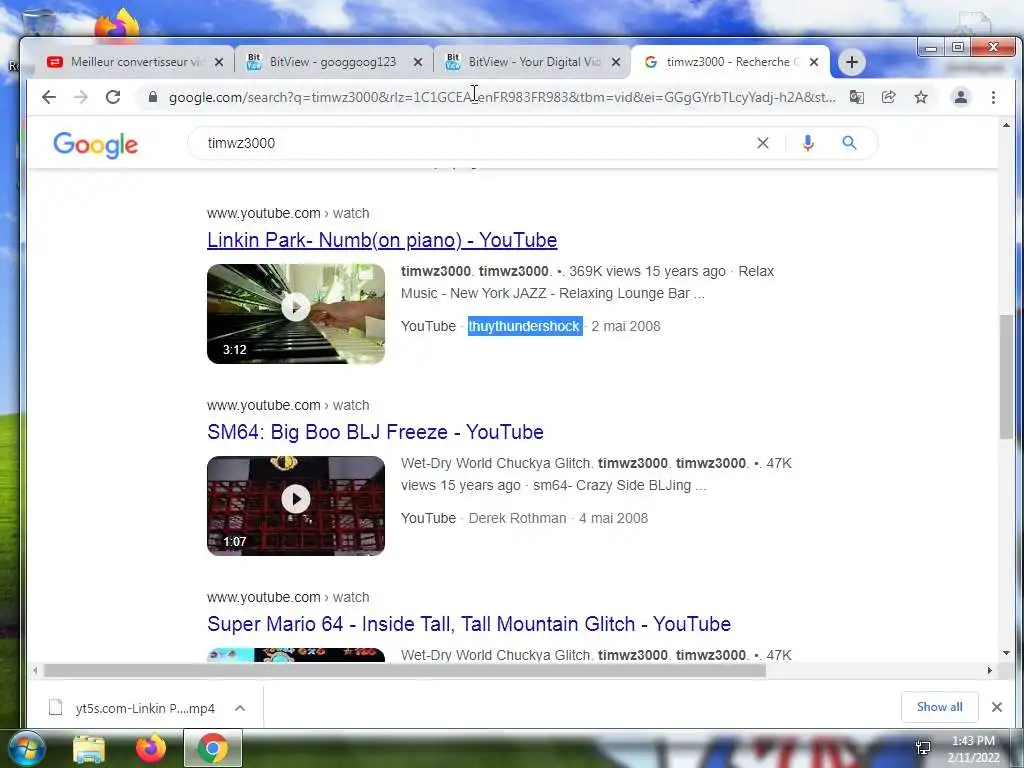
Task: Click the Chrome taskbar button
Action: (x=213, y=748)
